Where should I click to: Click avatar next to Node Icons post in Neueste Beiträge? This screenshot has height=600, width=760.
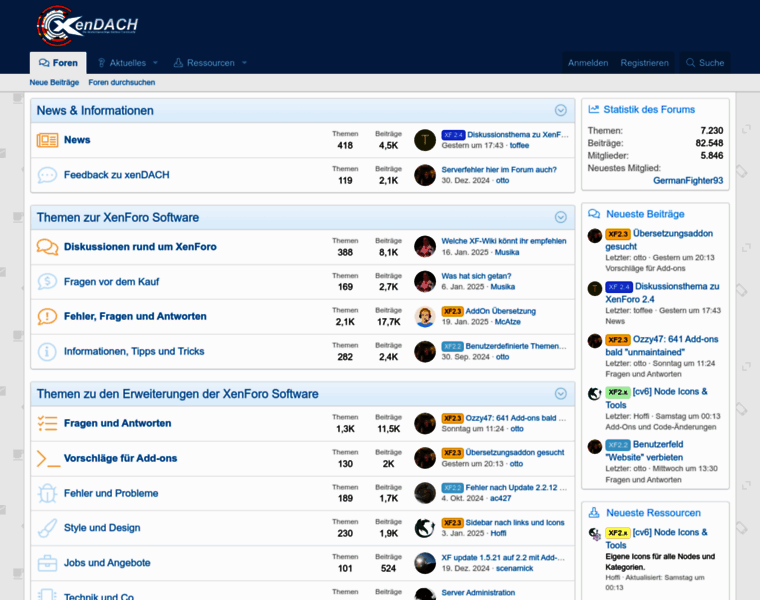[x=595, y=394]
